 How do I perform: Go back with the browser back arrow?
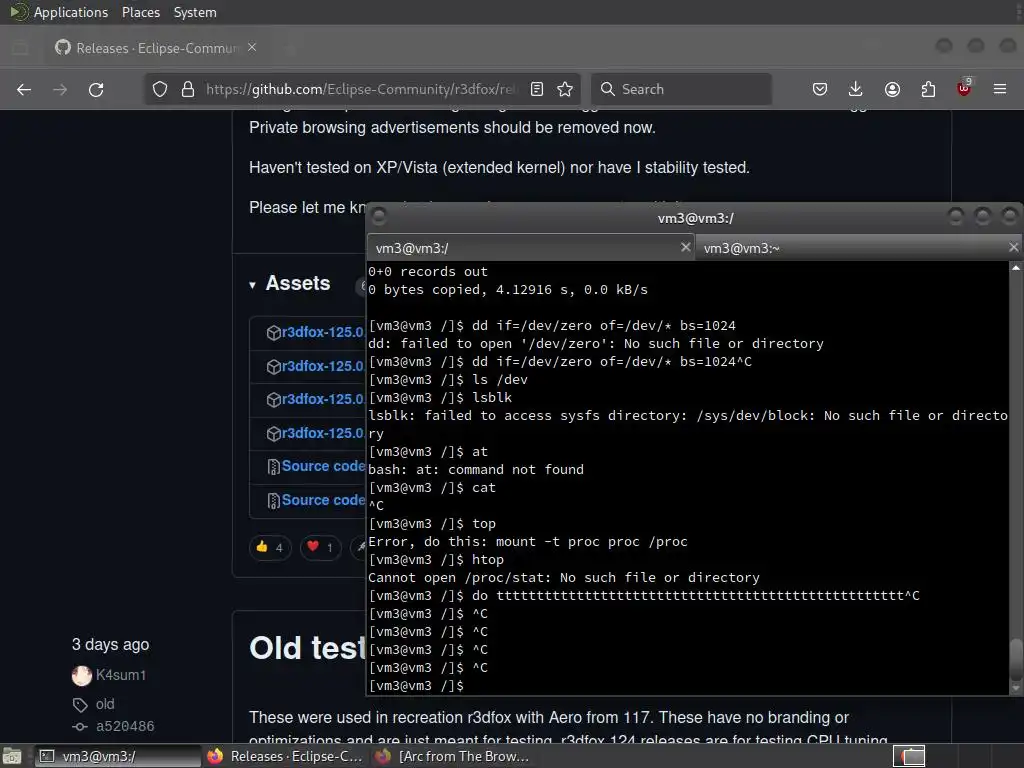pos(24,89)
